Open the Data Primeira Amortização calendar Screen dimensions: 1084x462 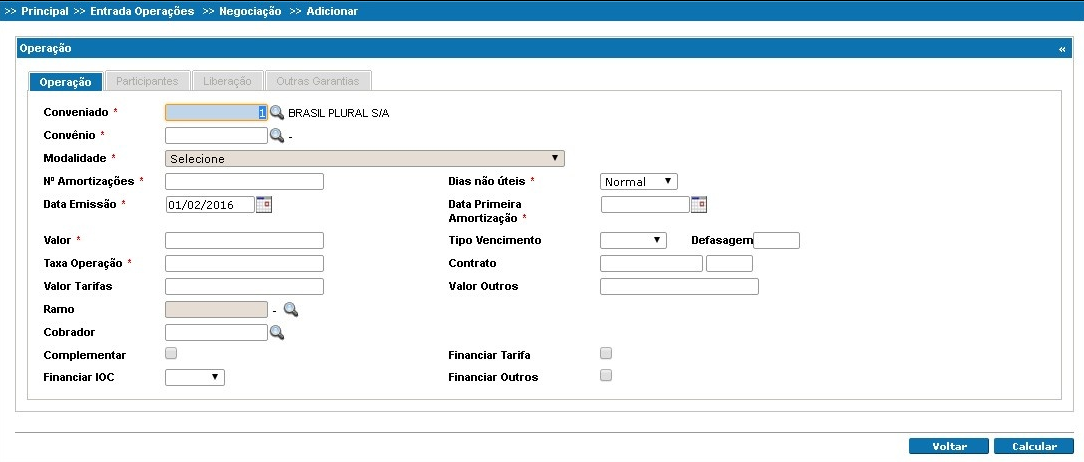pyautogui.click(x=699, y=204)
